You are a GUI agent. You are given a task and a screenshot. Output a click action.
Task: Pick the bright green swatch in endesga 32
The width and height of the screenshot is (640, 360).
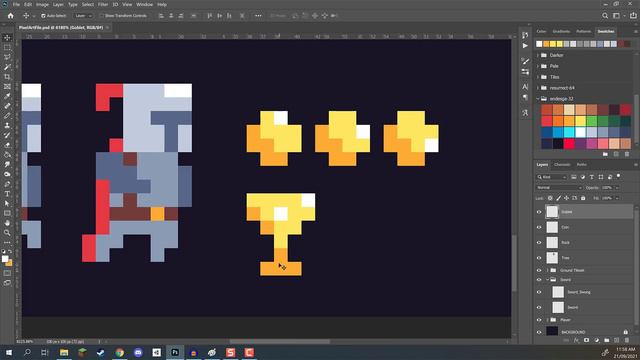(x=592, y=121)
